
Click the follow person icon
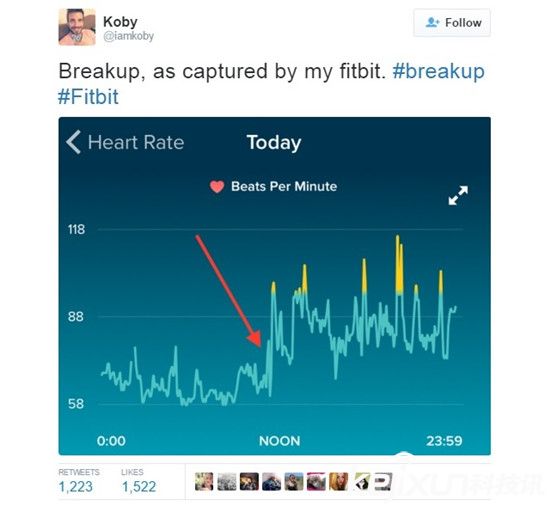tap(432, 22)
